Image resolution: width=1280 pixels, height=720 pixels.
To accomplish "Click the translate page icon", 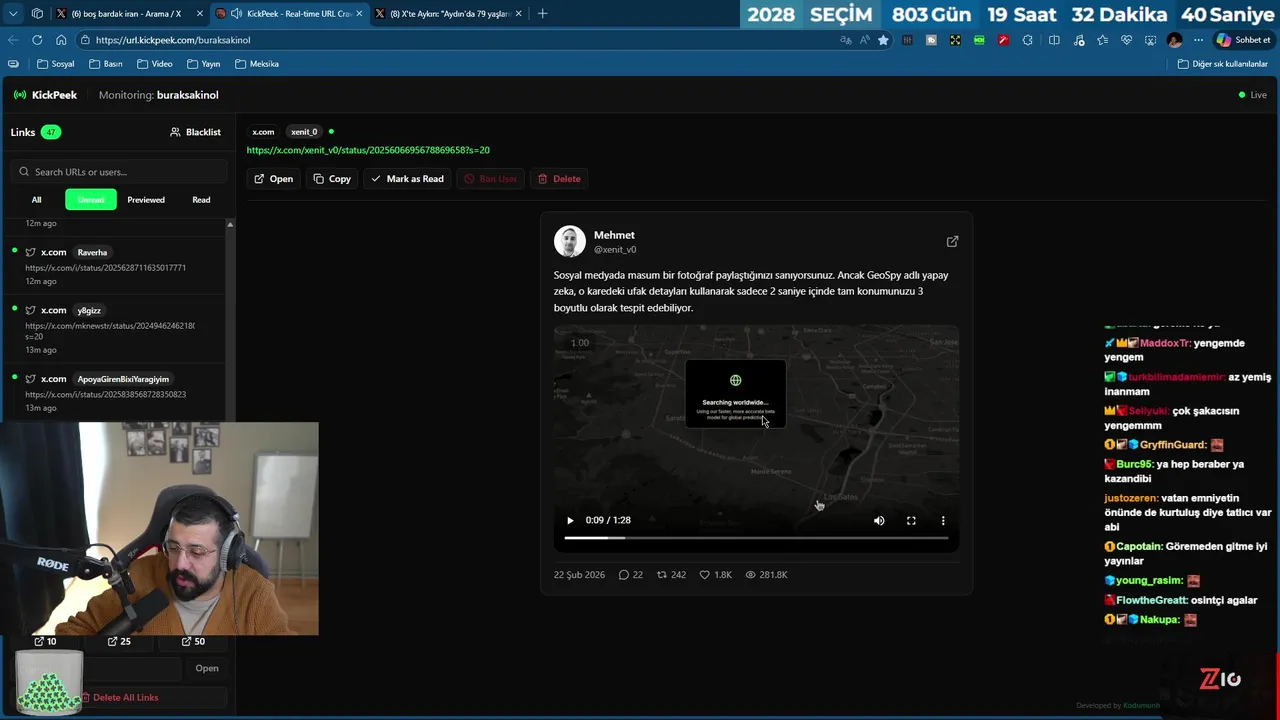I will 846,40.
